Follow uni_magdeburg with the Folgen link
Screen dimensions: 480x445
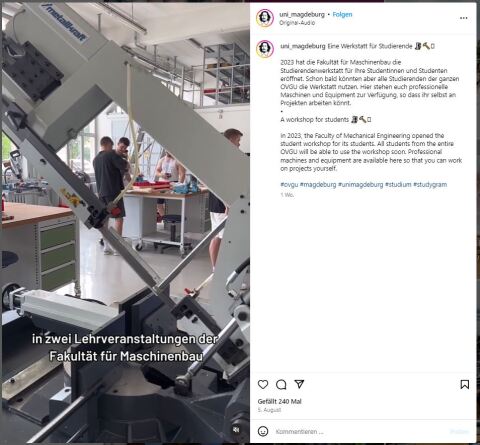(x=342, y=14)
